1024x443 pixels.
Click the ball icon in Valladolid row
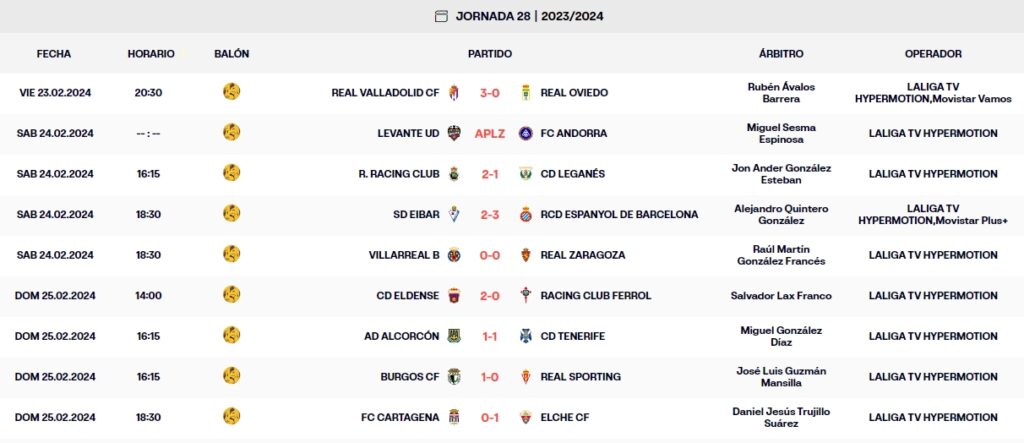[x=232, y=92]
